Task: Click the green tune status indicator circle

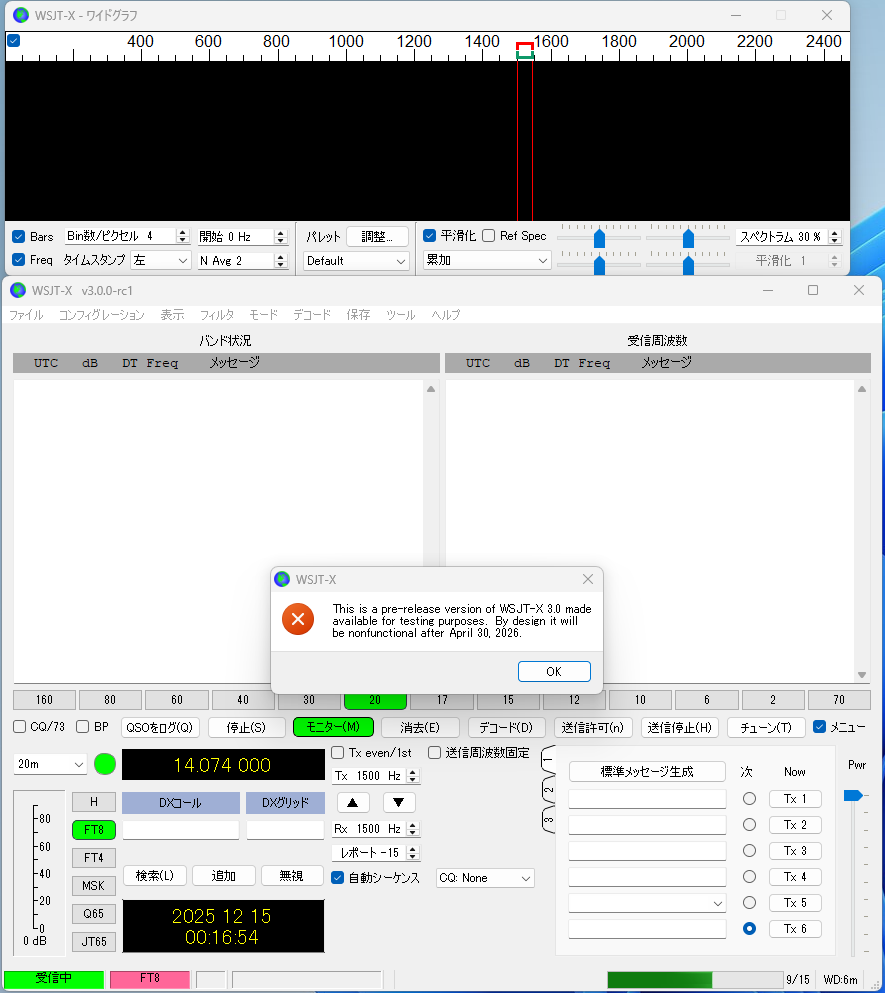Action: 105,764
